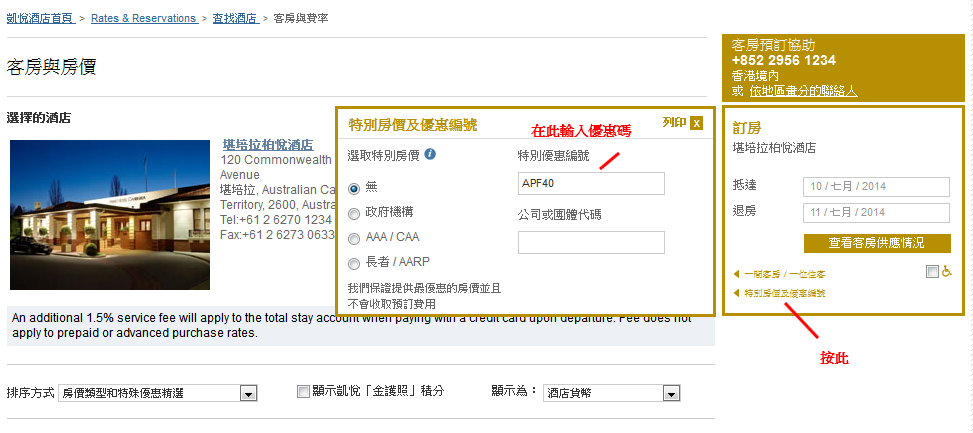Click the arrow icon beside 一間客房 / 一位住客
This screenshot has width=973, height=433.
(x=737, y=273)
